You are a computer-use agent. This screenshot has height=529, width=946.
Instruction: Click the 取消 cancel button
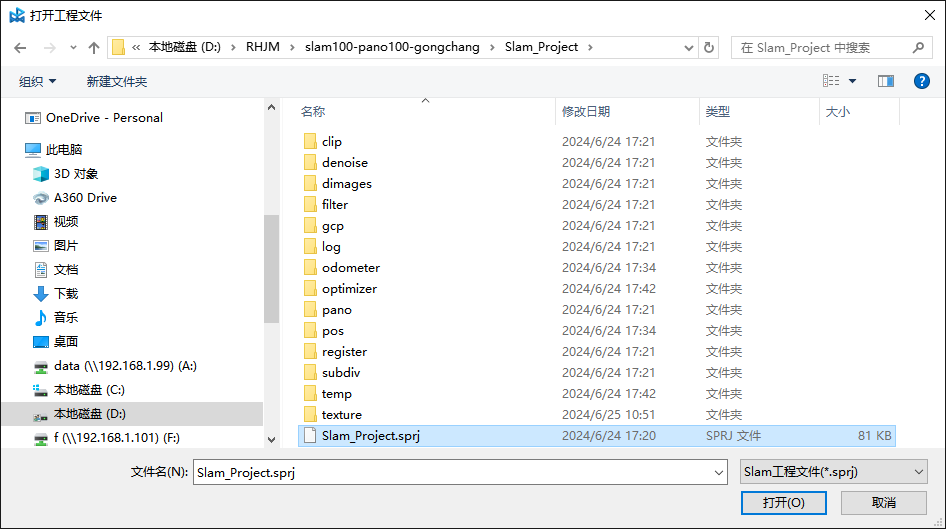pos(883,502)
